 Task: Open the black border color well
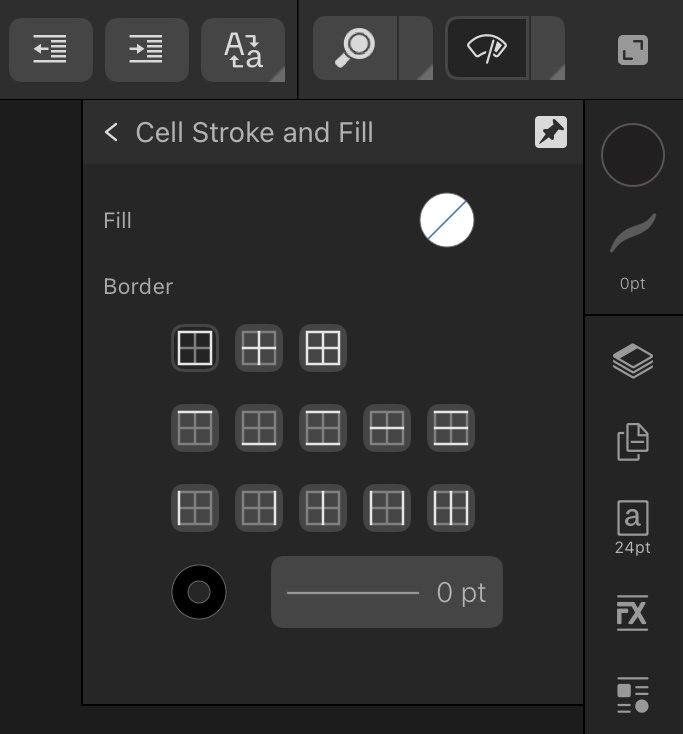(199, 592)
